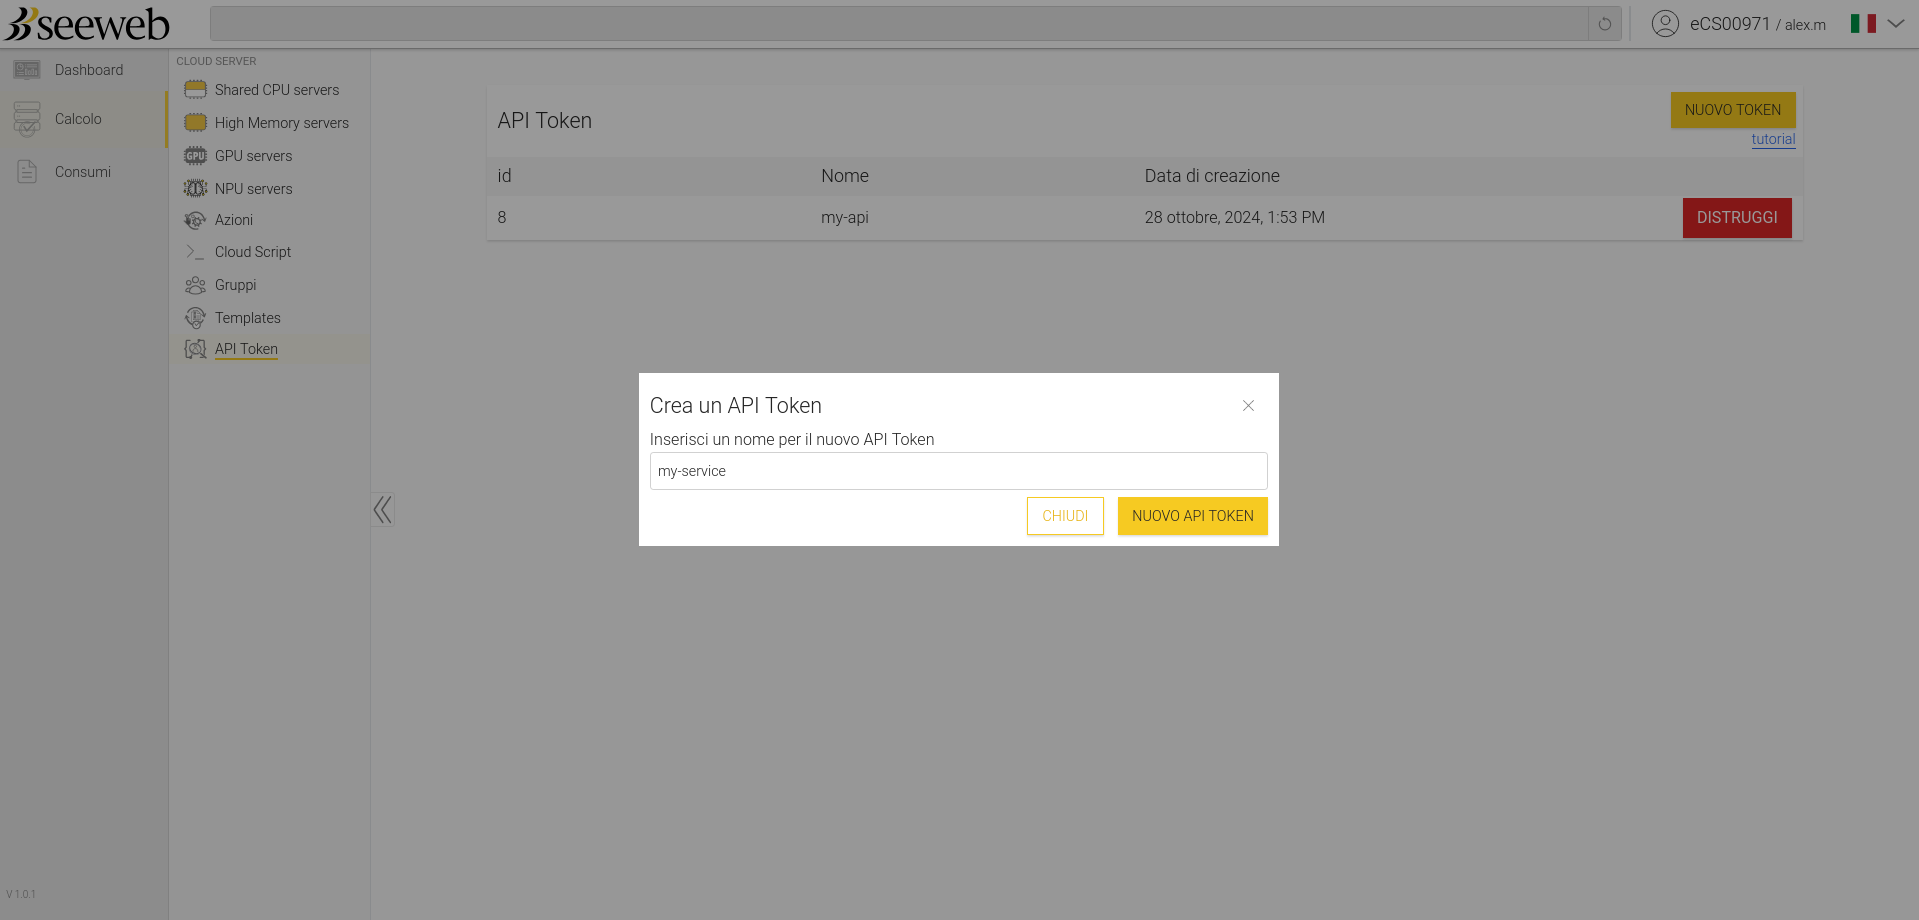
Task: Click the Templates icon
Action: [x=195, y=318]
